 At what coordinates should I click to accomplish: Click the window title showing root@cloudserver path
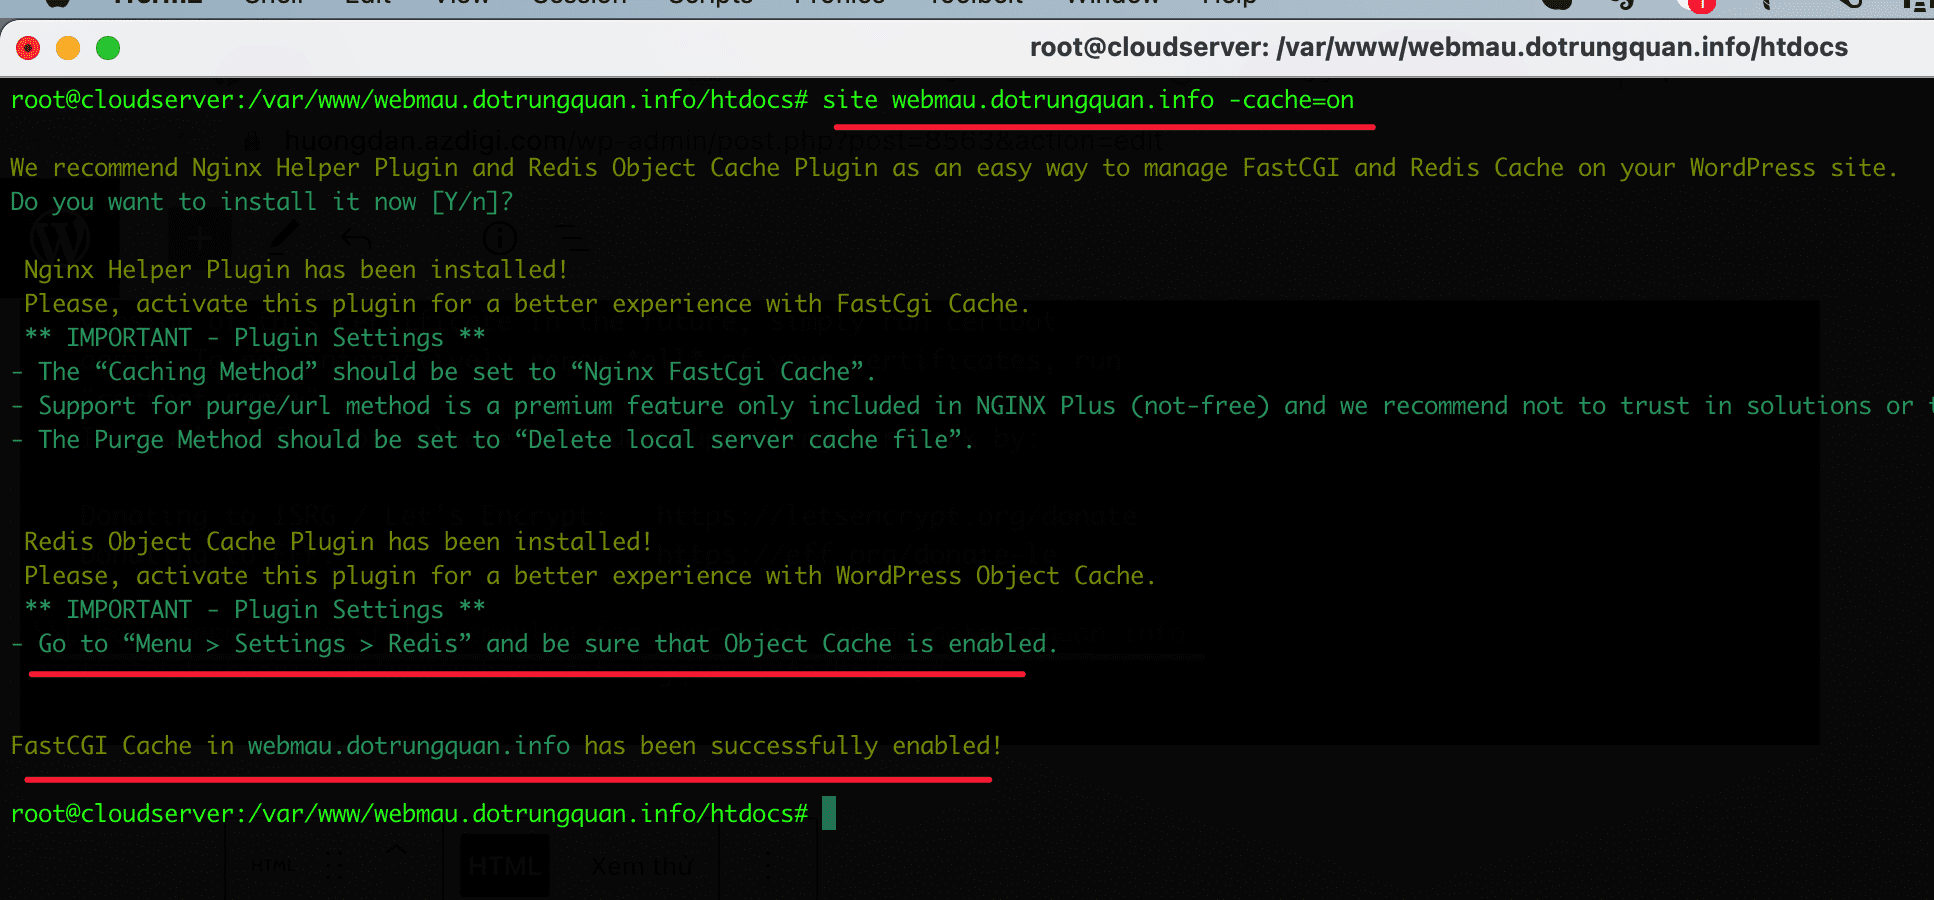[1438, 48]
